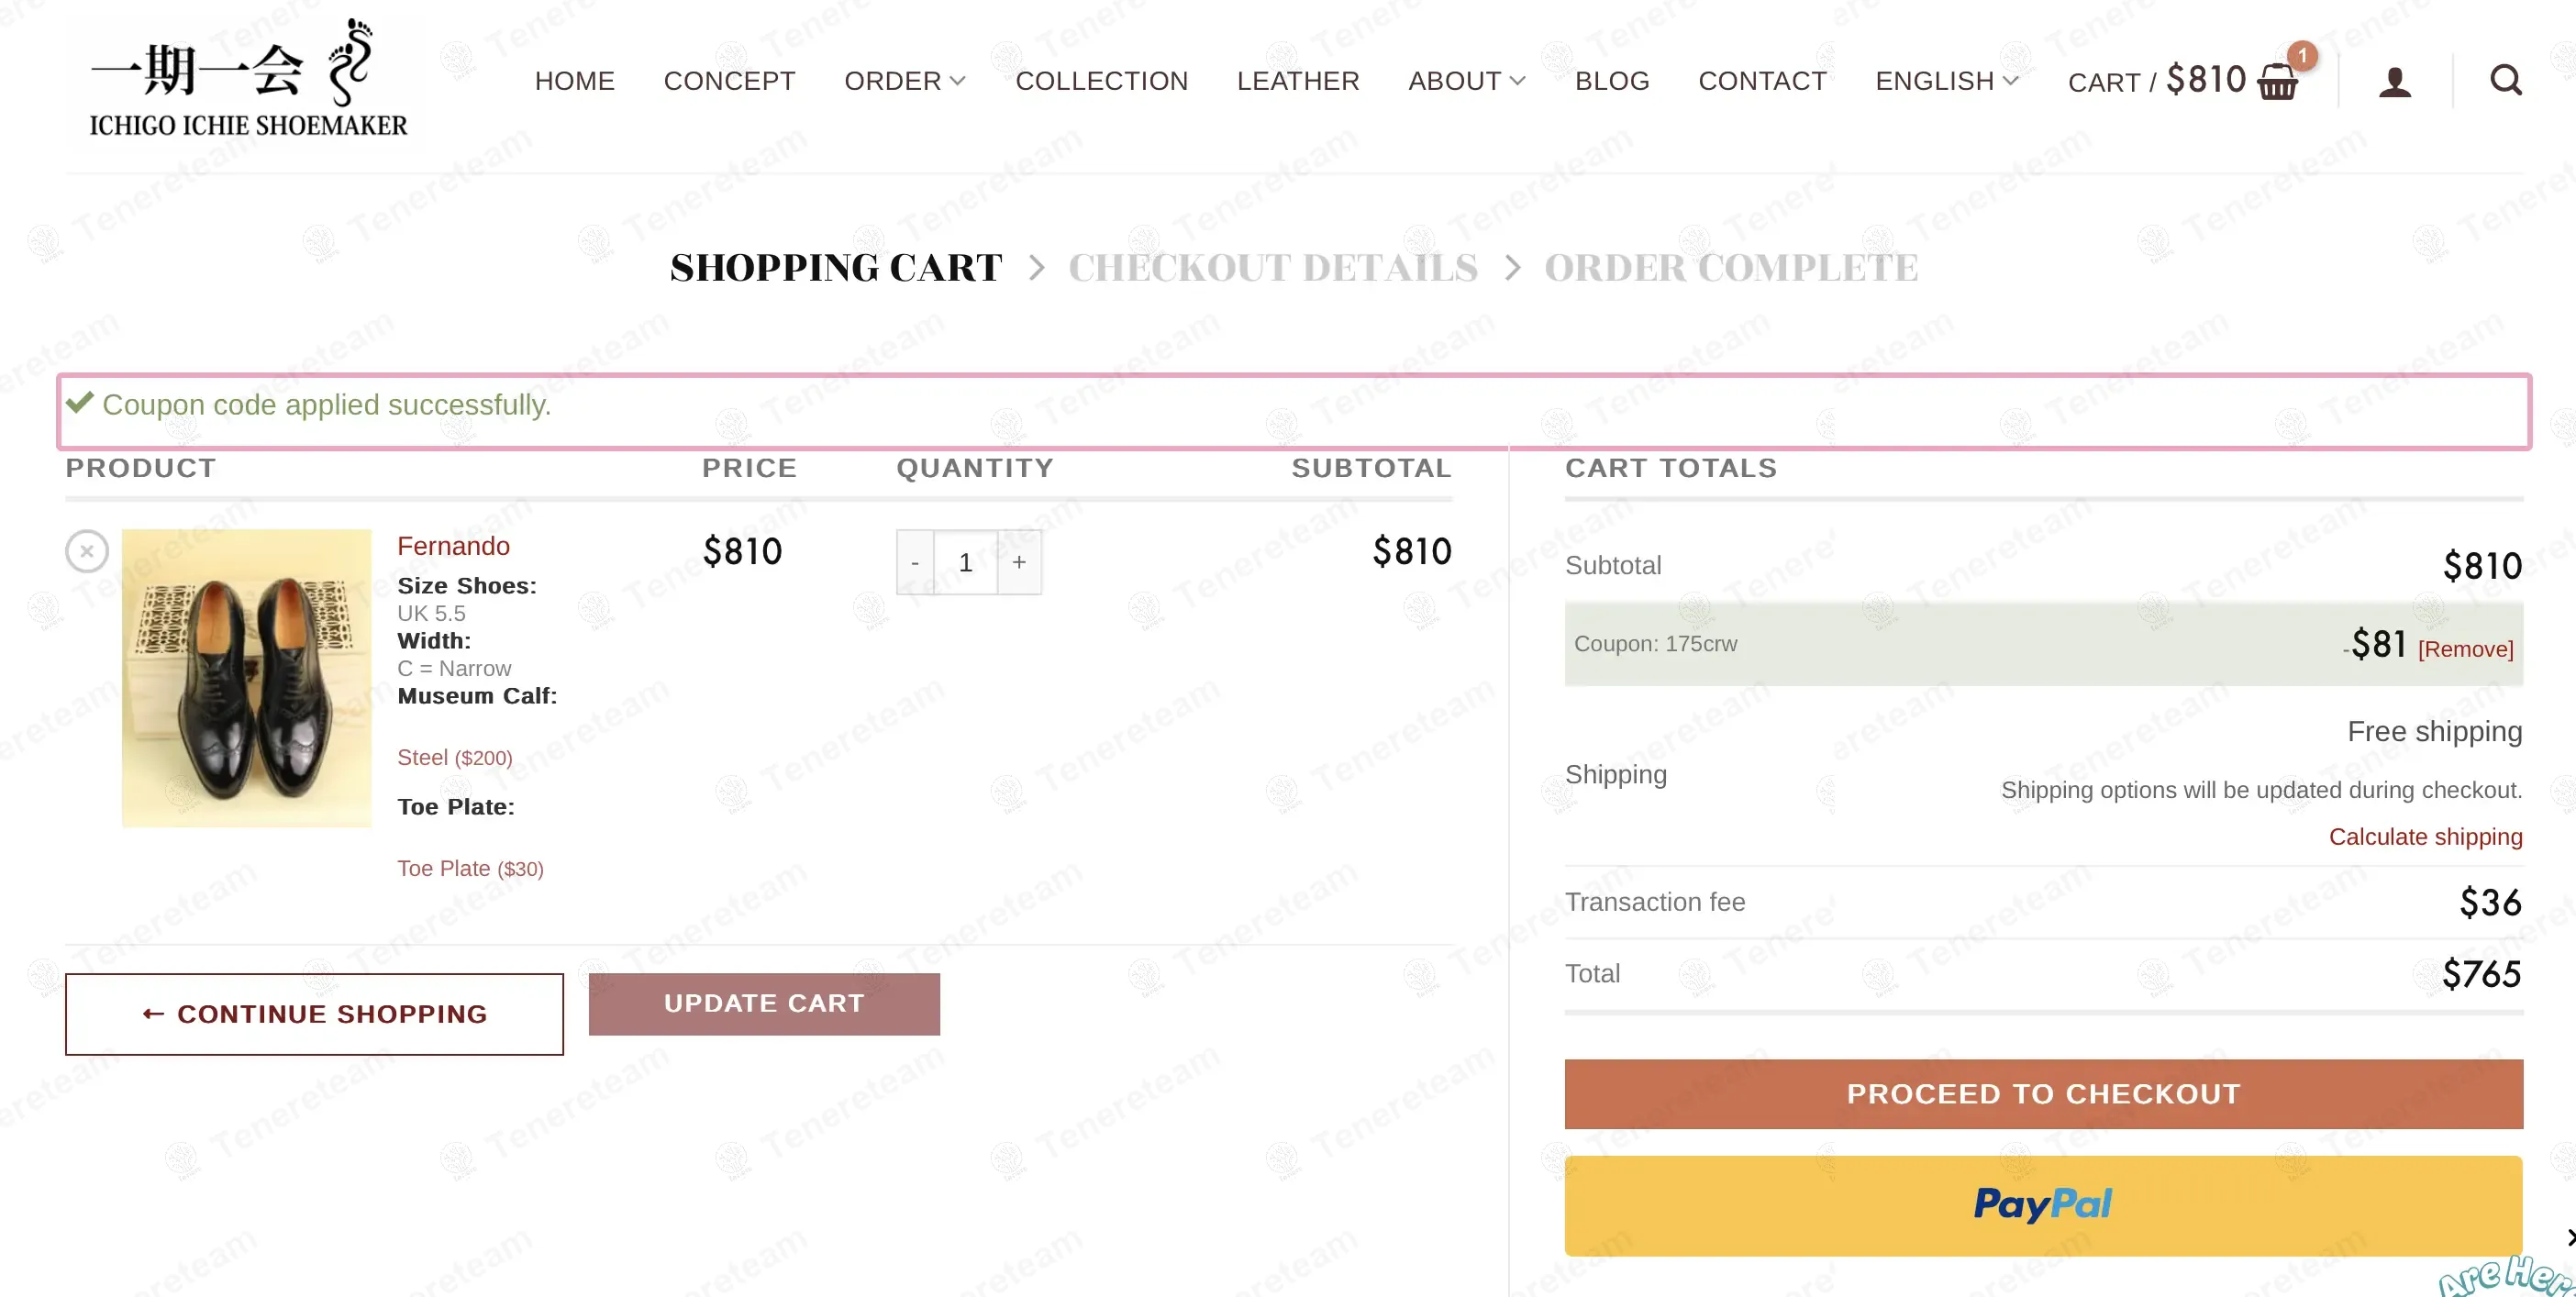Expand the ORDER dropdown menu
Viewport: 2576px width, 1297px height.
click(904, 81)
